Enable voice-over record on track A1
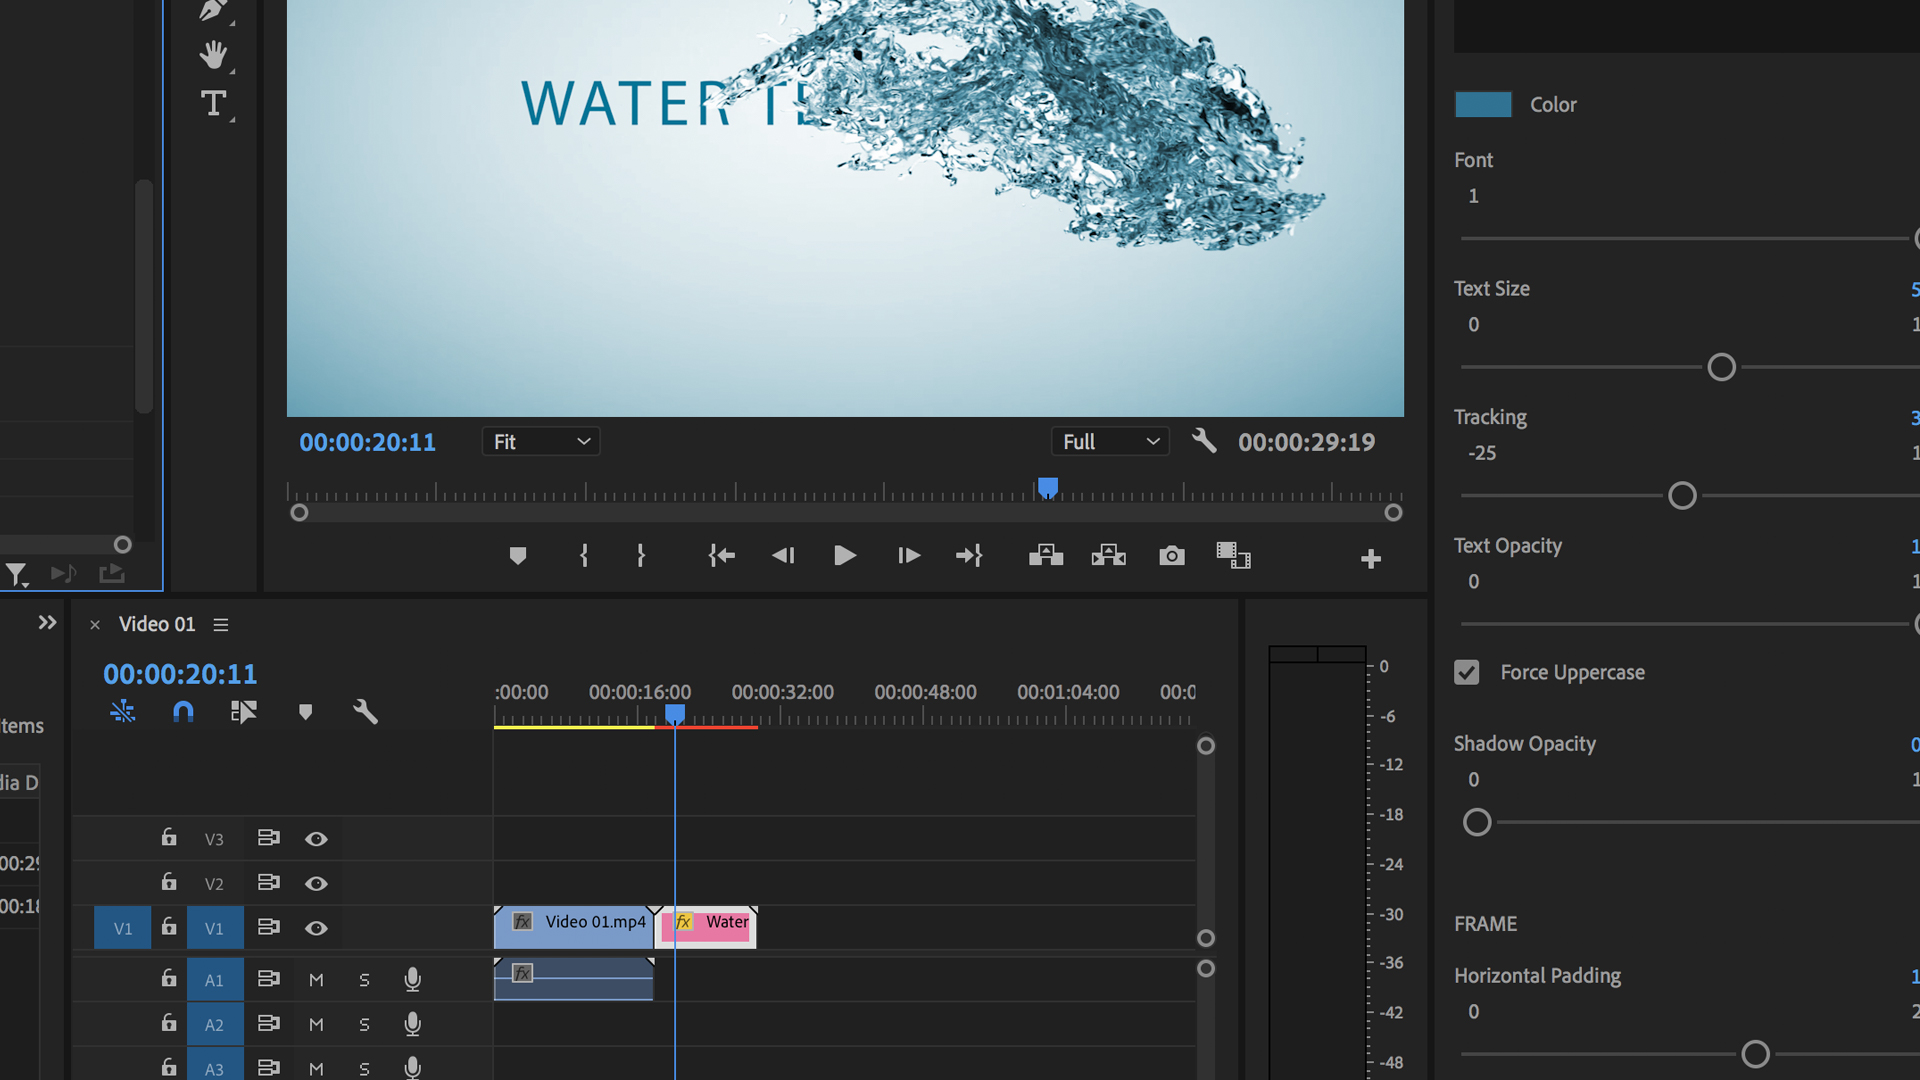The width and height of the screenshot is (1920, 1080). pos(412,979)
